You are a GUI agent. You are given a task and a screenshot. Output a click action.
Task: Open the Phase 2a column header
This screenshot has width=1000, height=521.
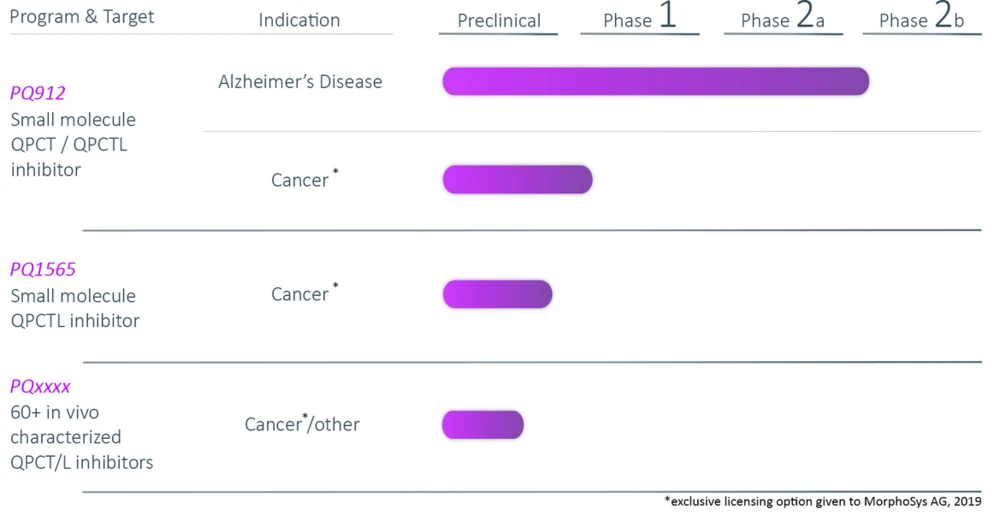point(782,20)
